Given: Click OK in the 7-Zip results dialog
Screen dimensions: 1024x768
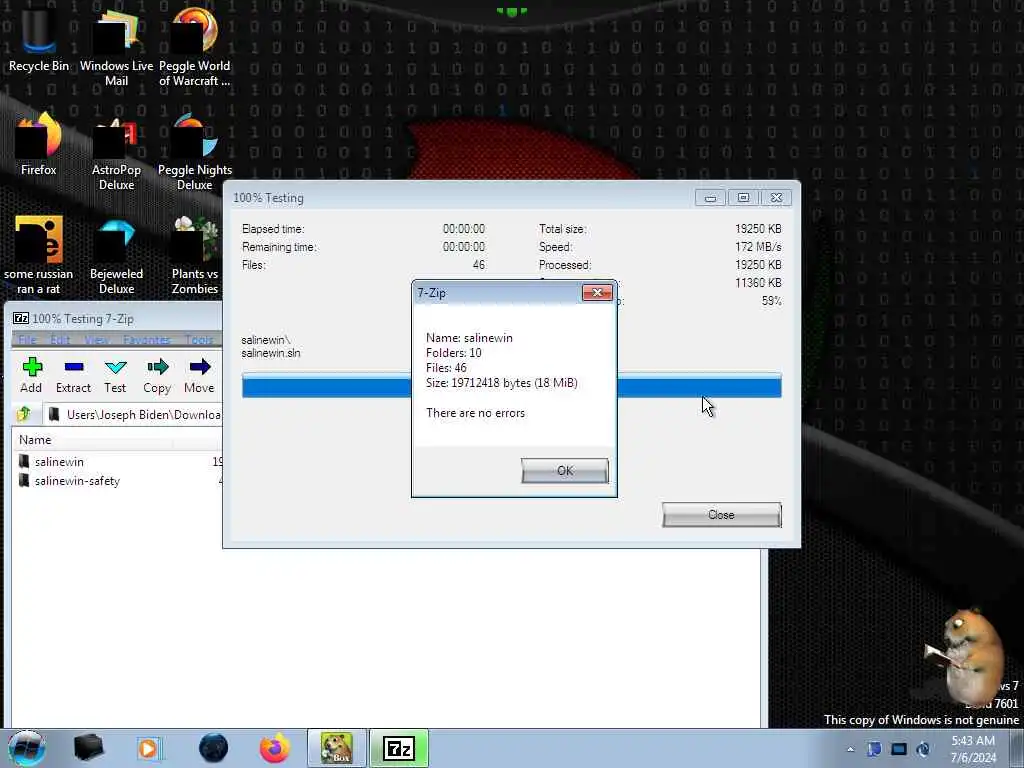Looking at the screenshot, I should point(565,470).
